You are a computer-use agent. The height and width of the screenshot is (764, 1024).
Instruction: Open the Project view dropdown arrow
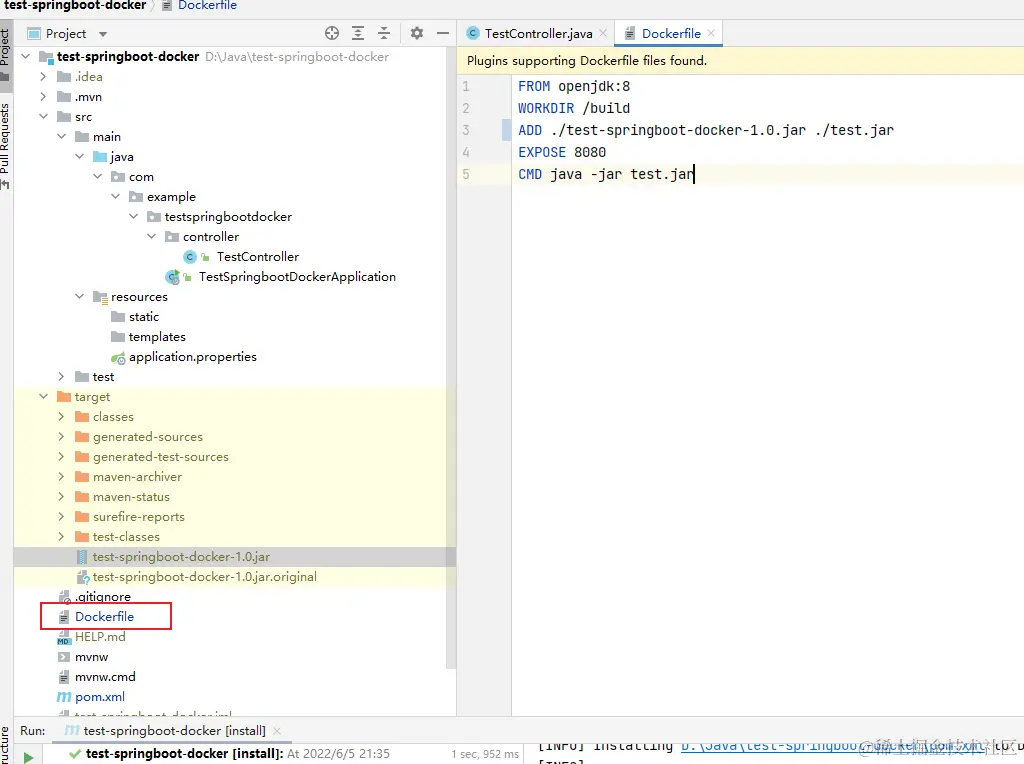103,34
